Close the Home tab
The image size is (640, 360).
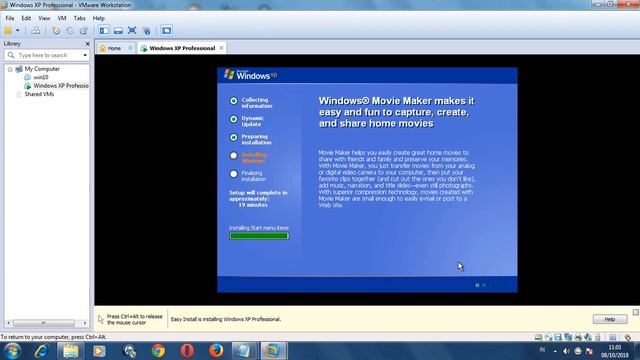point(130,48)
